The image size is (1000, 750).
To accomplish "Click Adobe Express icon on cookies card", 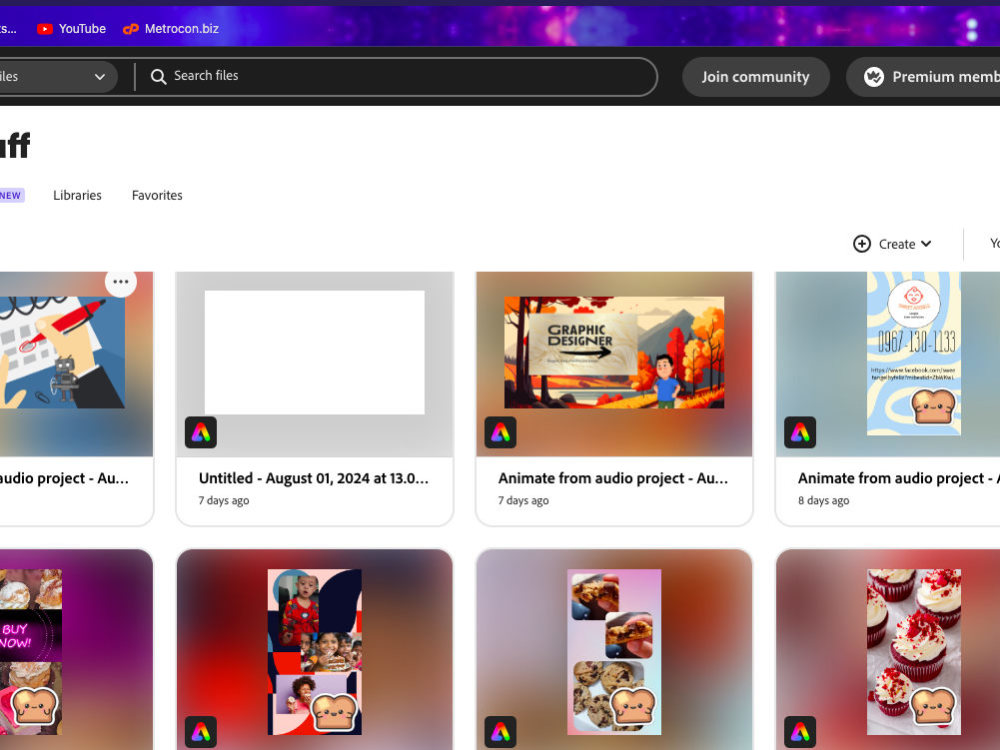I will pos(501,732).
